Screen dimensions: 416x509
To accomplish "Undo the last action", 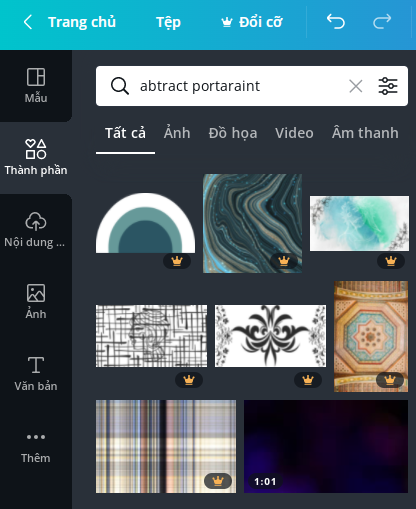I will point(336,22).
